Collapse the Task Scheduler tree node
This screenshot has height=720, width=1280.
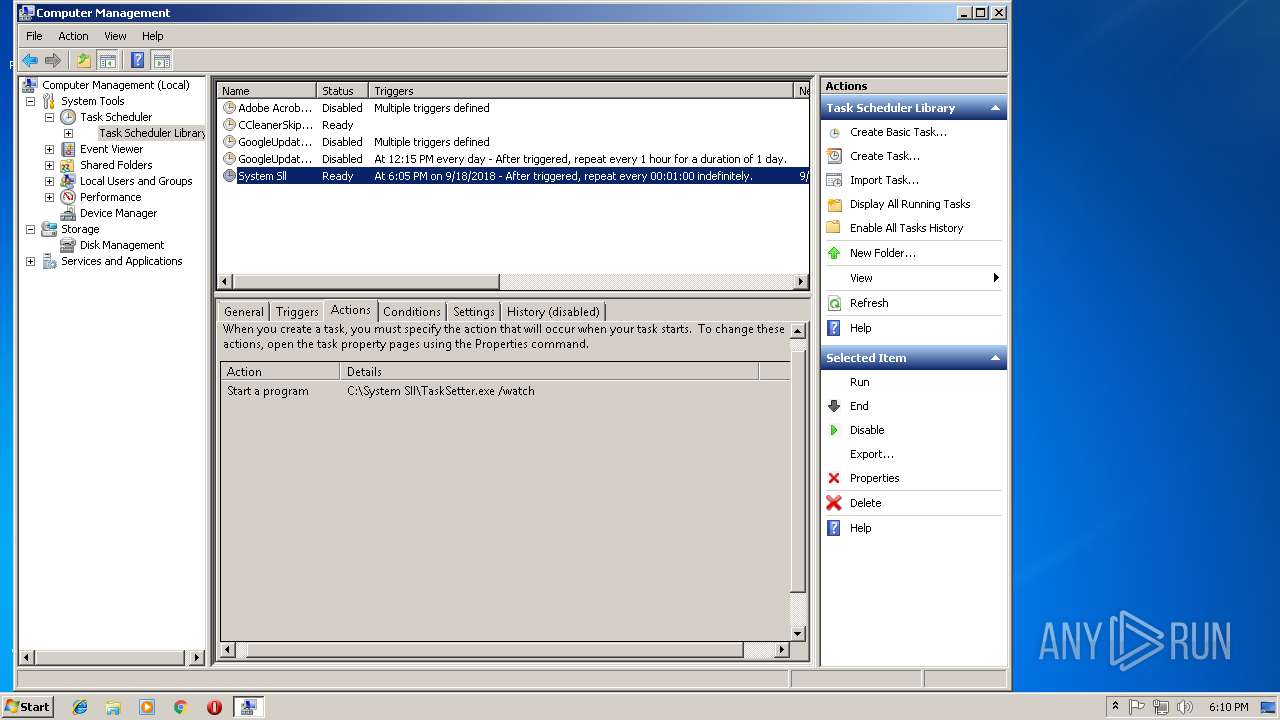click(49, 117)
